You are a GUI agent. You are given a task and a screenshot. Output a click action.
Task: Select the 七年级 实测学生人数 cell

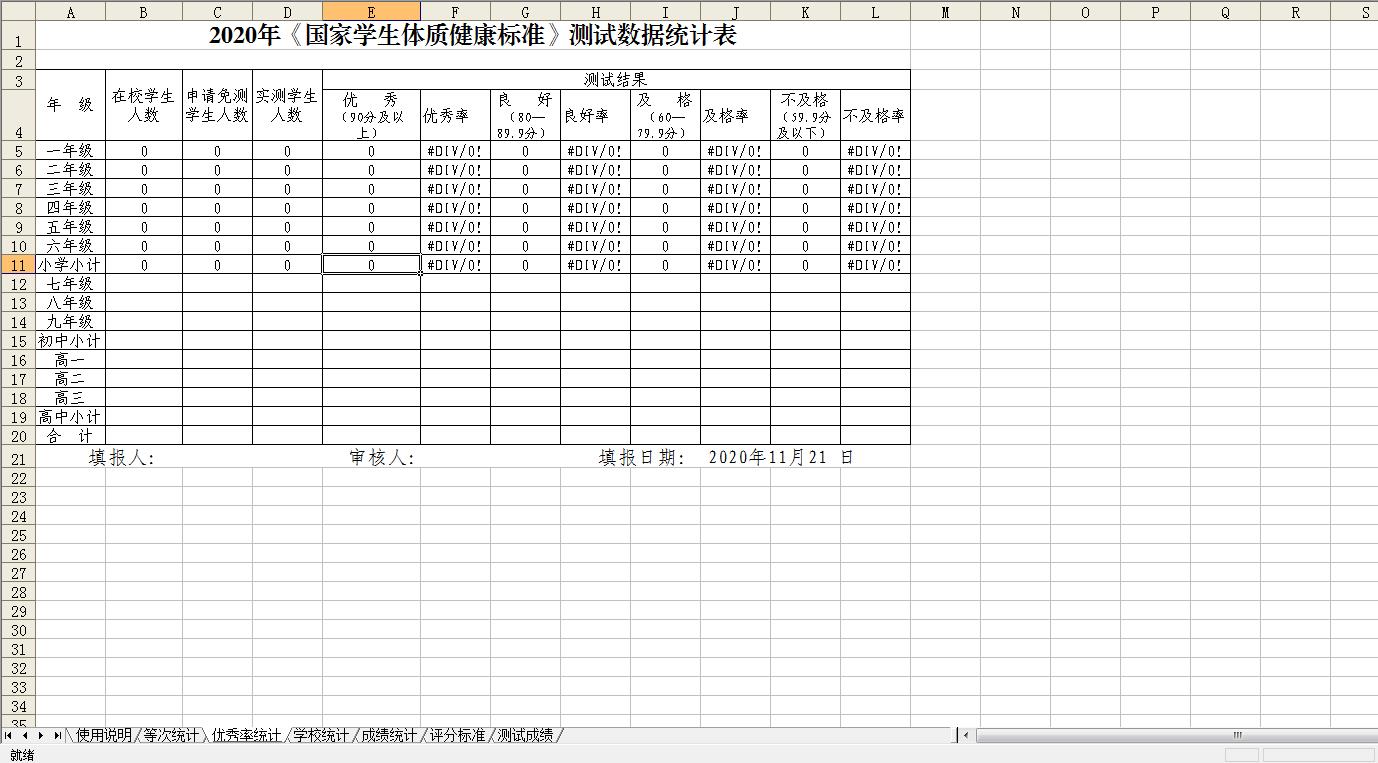(287, 284)
